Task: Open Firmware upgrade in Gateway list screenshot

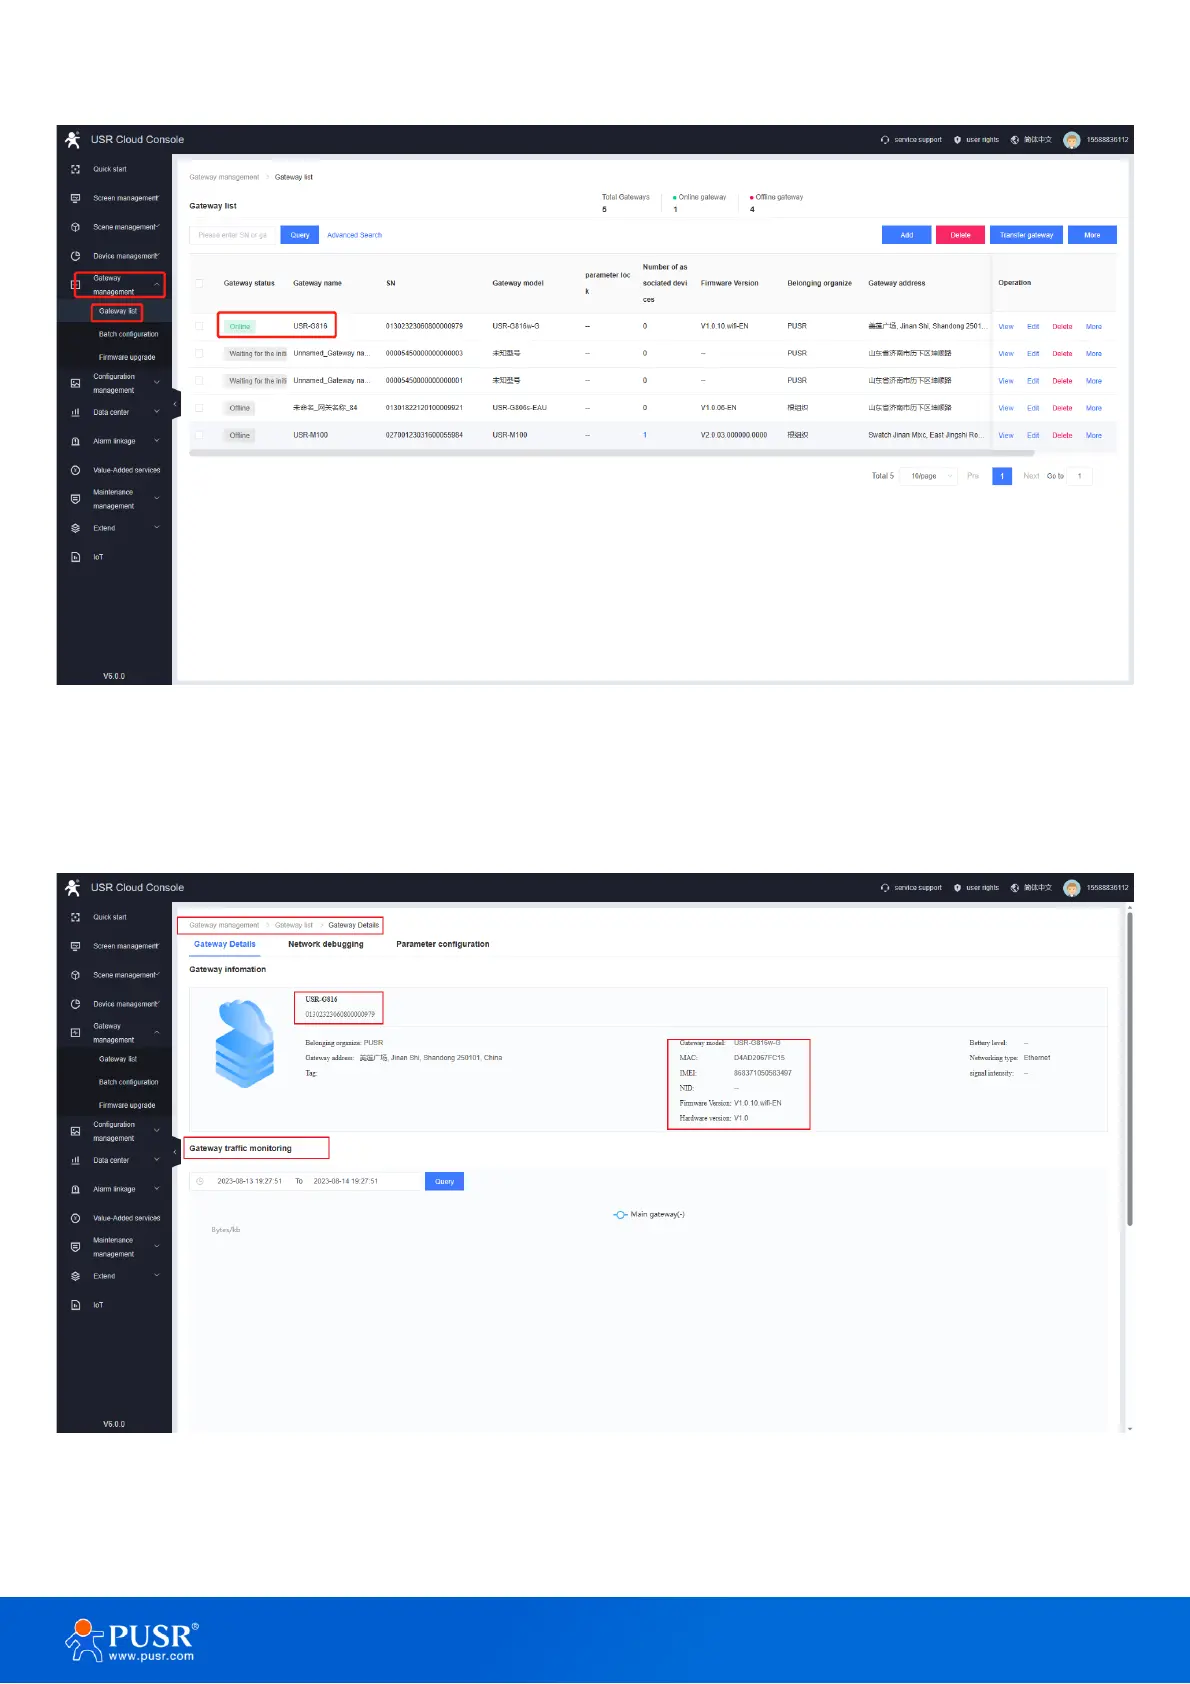Action: (127, 357)
